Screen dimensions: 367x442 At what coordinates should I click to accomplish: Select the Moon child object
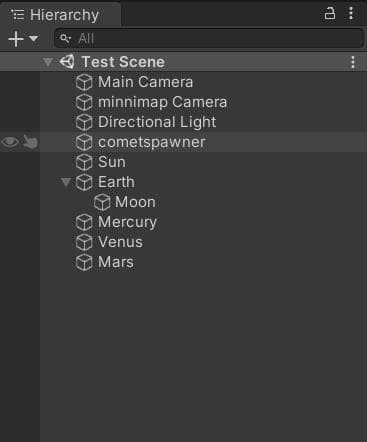point(135,202)
